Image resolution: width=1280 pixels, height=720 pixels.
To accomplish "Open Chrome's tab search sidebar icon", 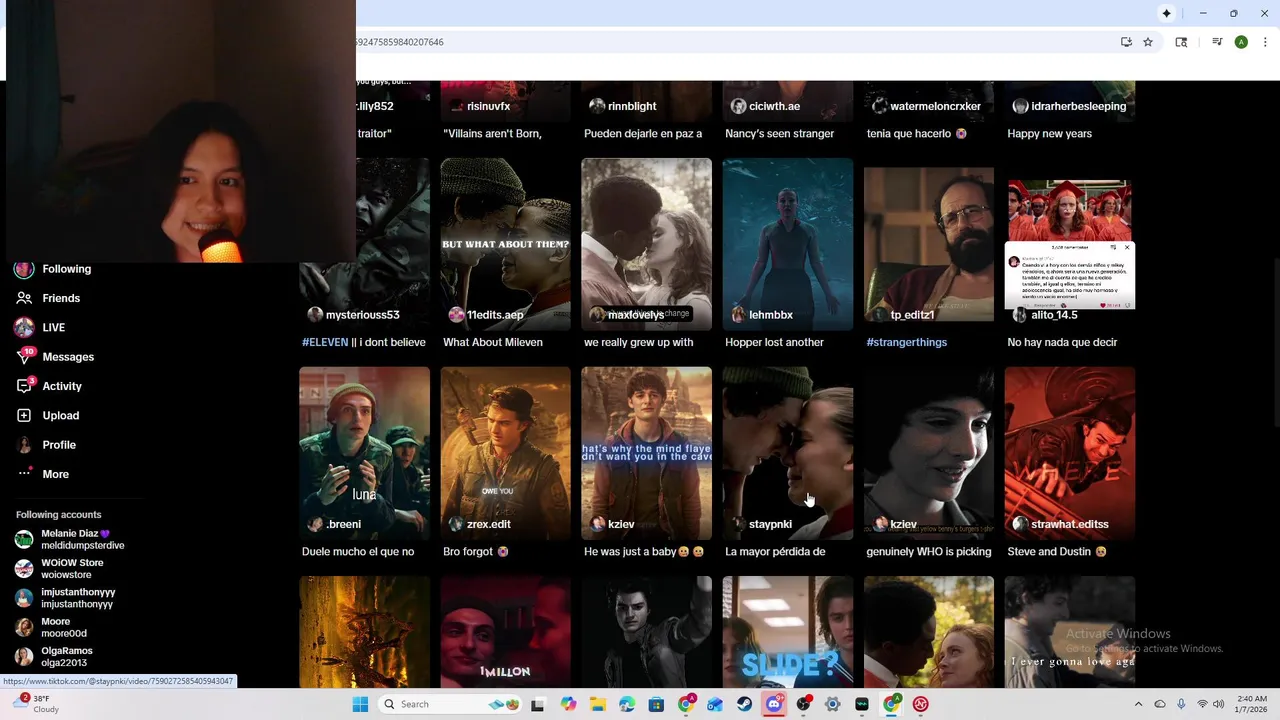I will [1181, 42].
